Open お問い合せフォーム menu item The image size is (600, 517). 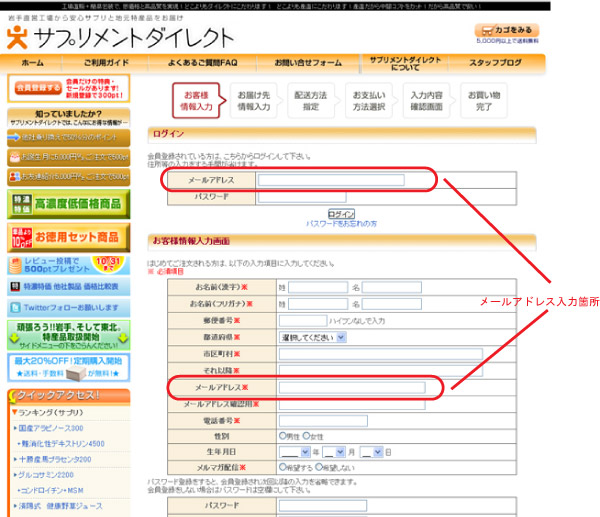(308, 63)
